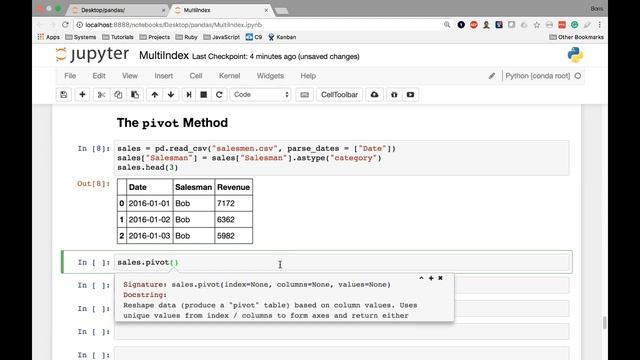Open the Apps bookmarks shortcut
The height and width of the screenshot is (360, 640).
pos(49,37)
